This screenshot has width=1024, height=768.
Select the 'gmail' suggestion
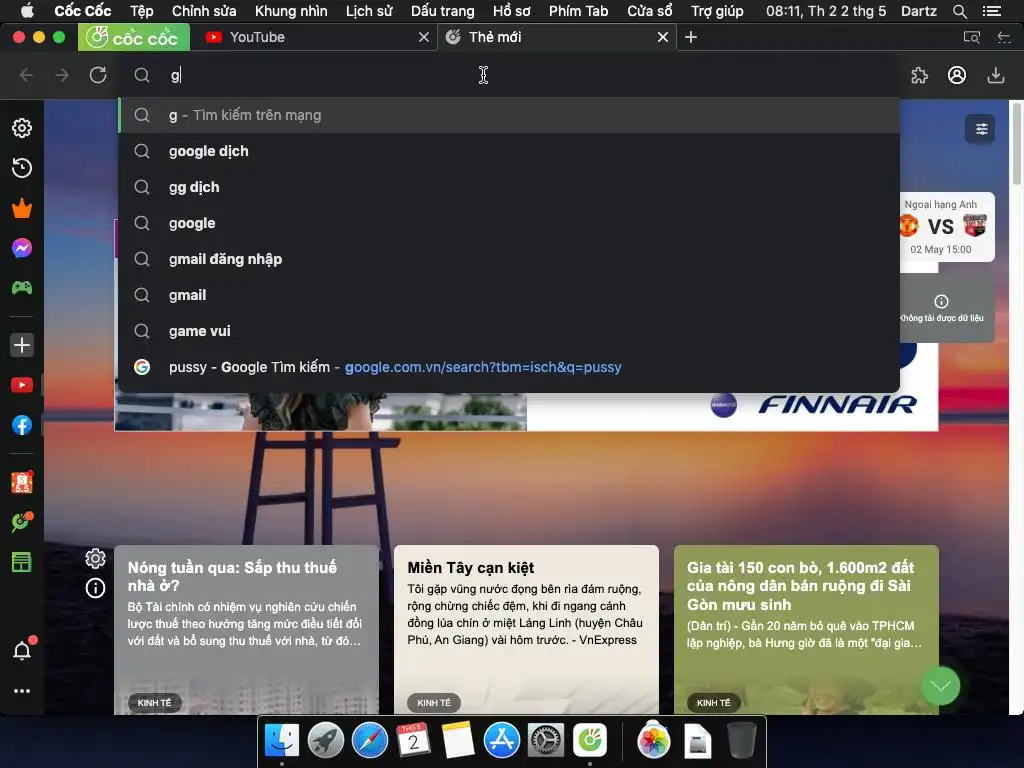(x=509, y=295)
